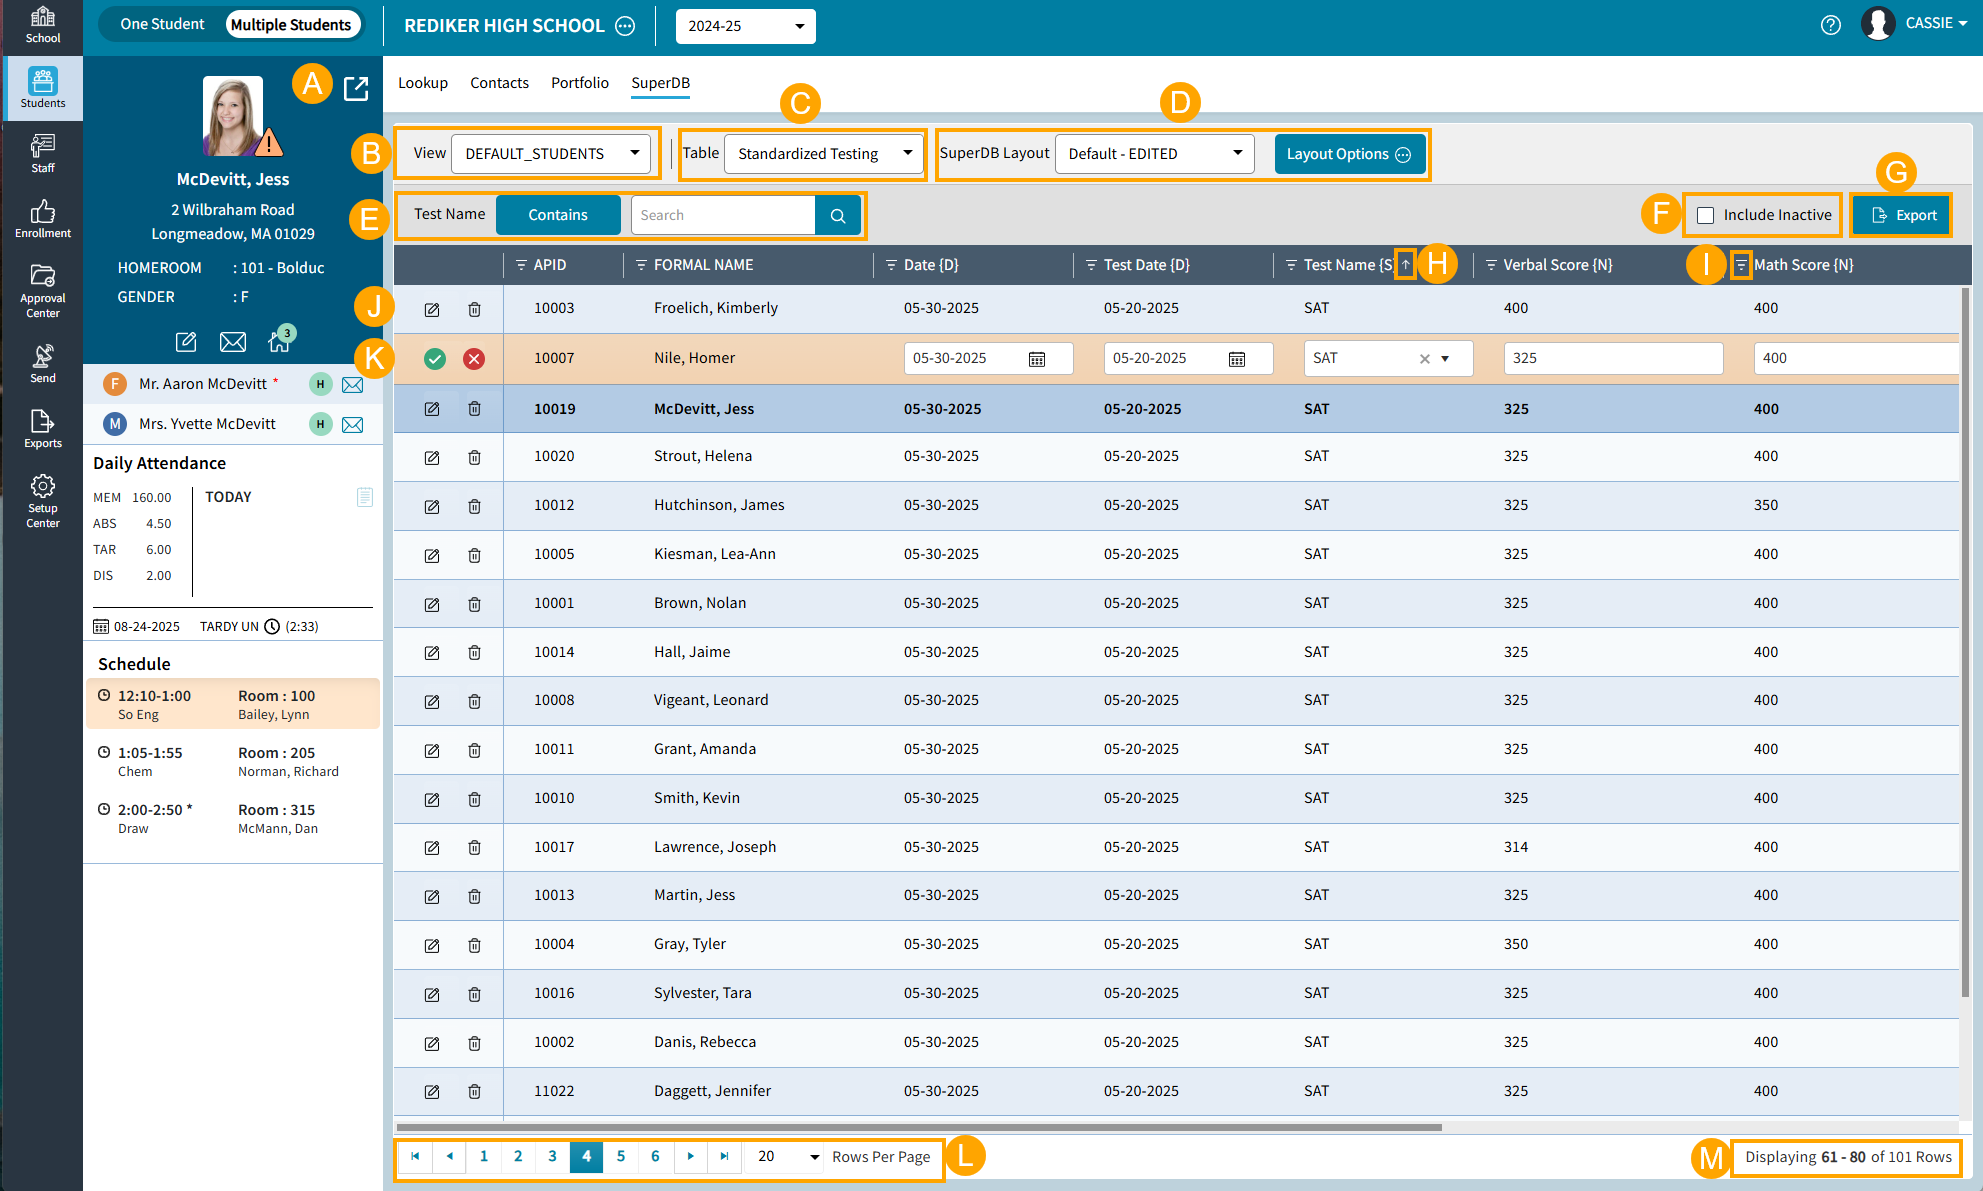Switch to the Portfolio tab
1983x1191 pixels.
point(579,83)
